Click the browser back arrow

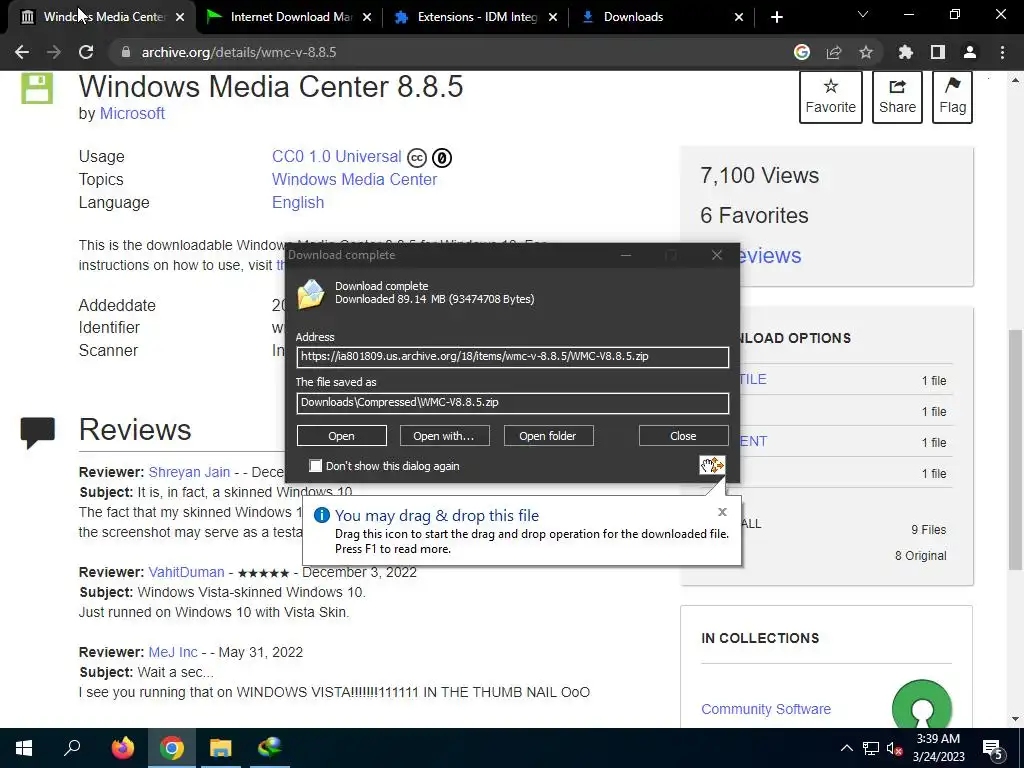click(22, 52)
